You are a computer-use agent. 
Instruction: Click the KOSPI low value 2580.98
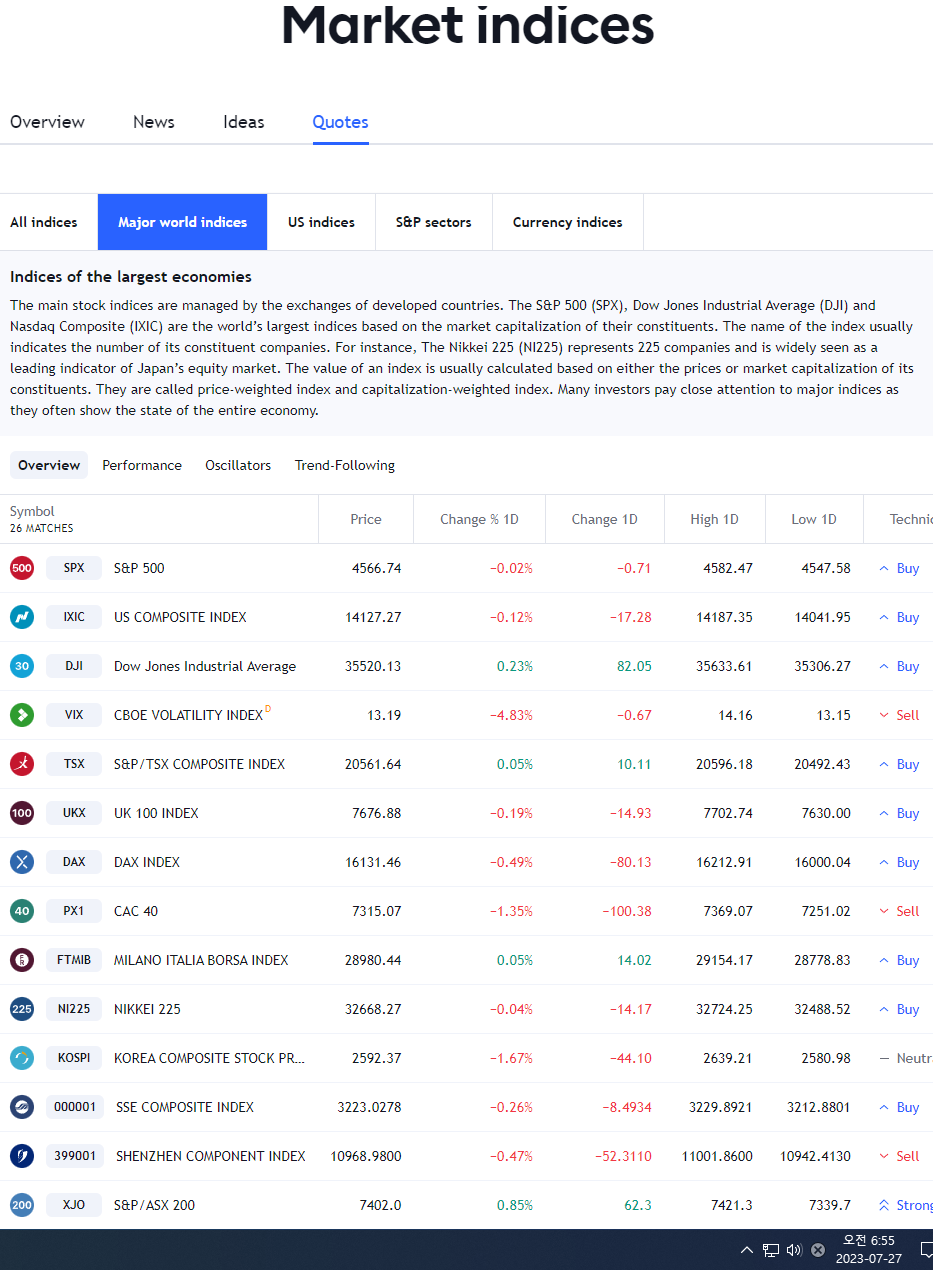pos(826,1058)
